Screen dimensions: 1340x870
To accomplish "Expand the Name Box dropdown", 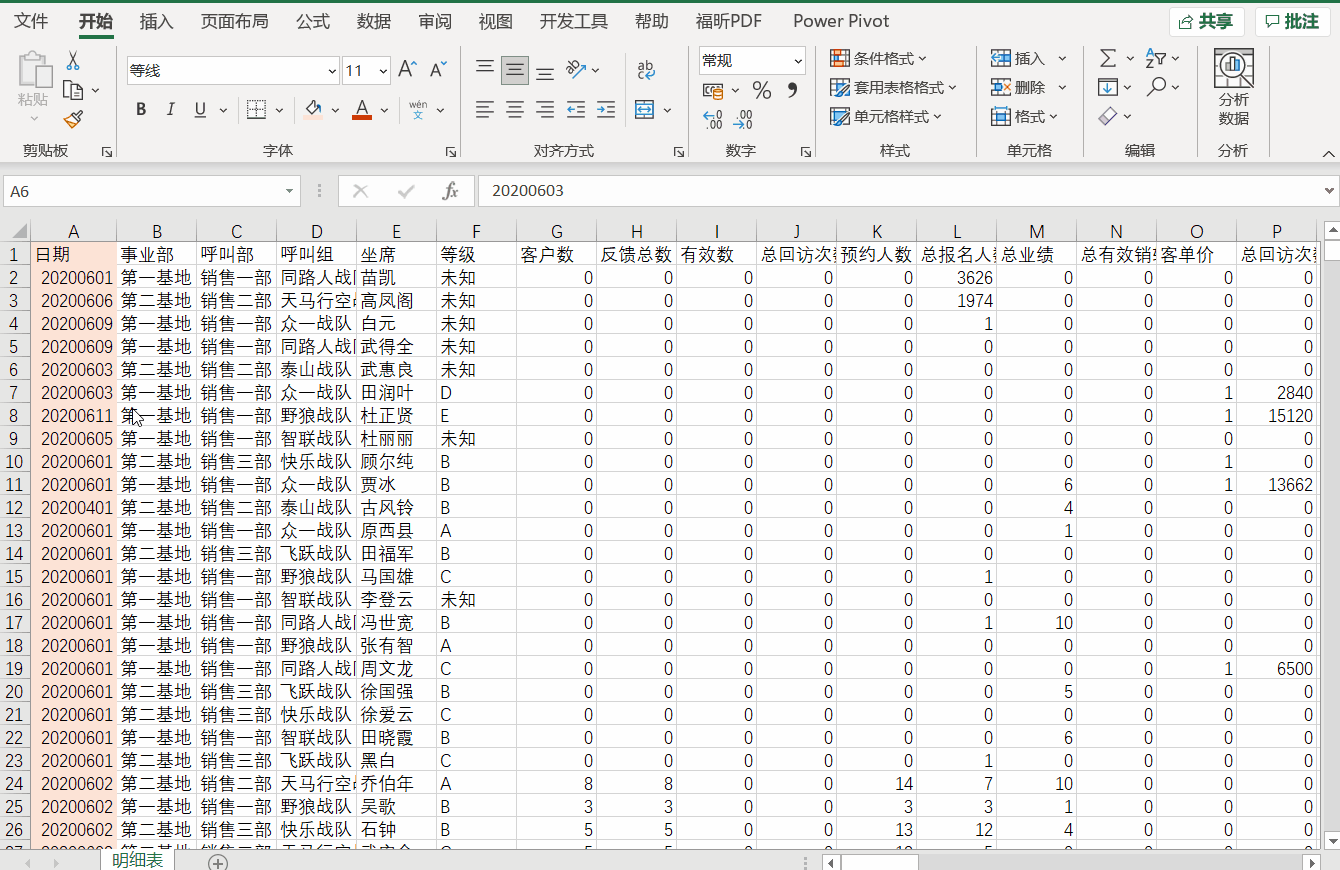I will tap(290, 191).
